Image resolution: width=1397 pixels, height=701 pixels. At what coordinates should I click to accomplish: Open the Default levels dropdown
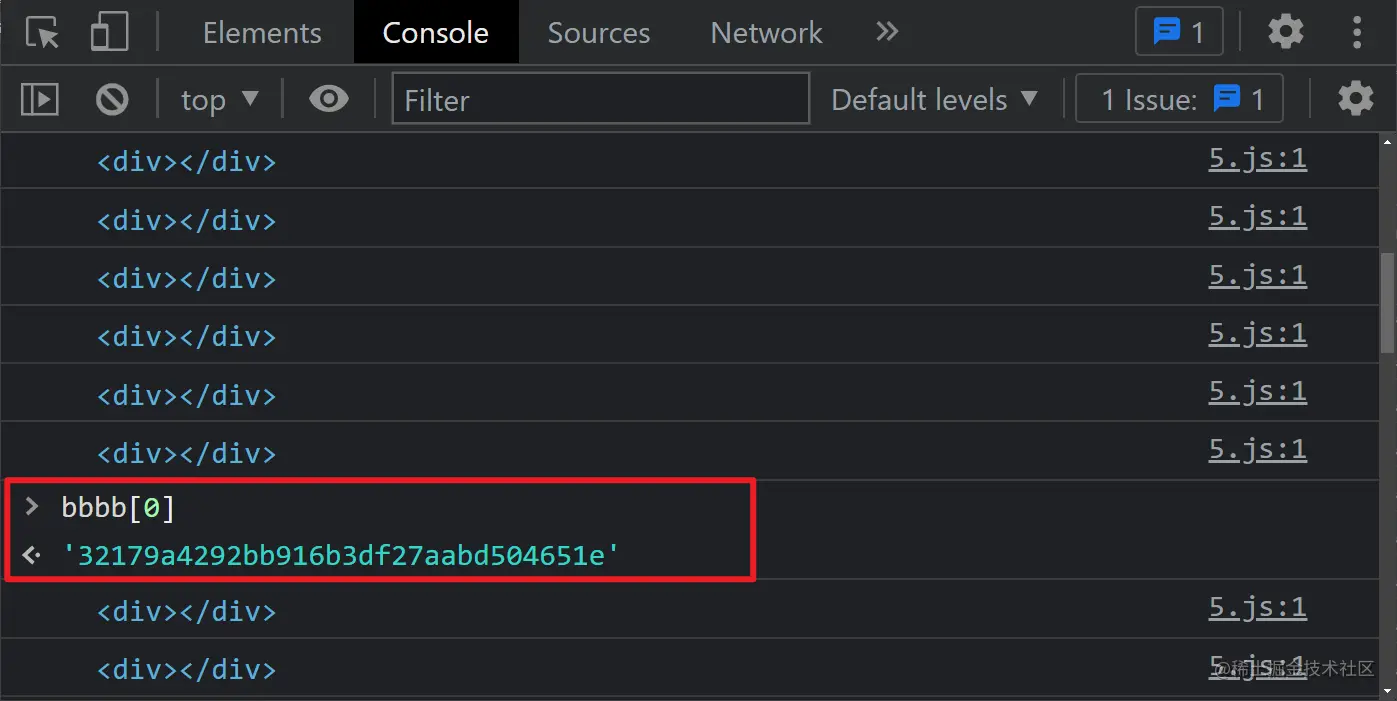(935, 100)
